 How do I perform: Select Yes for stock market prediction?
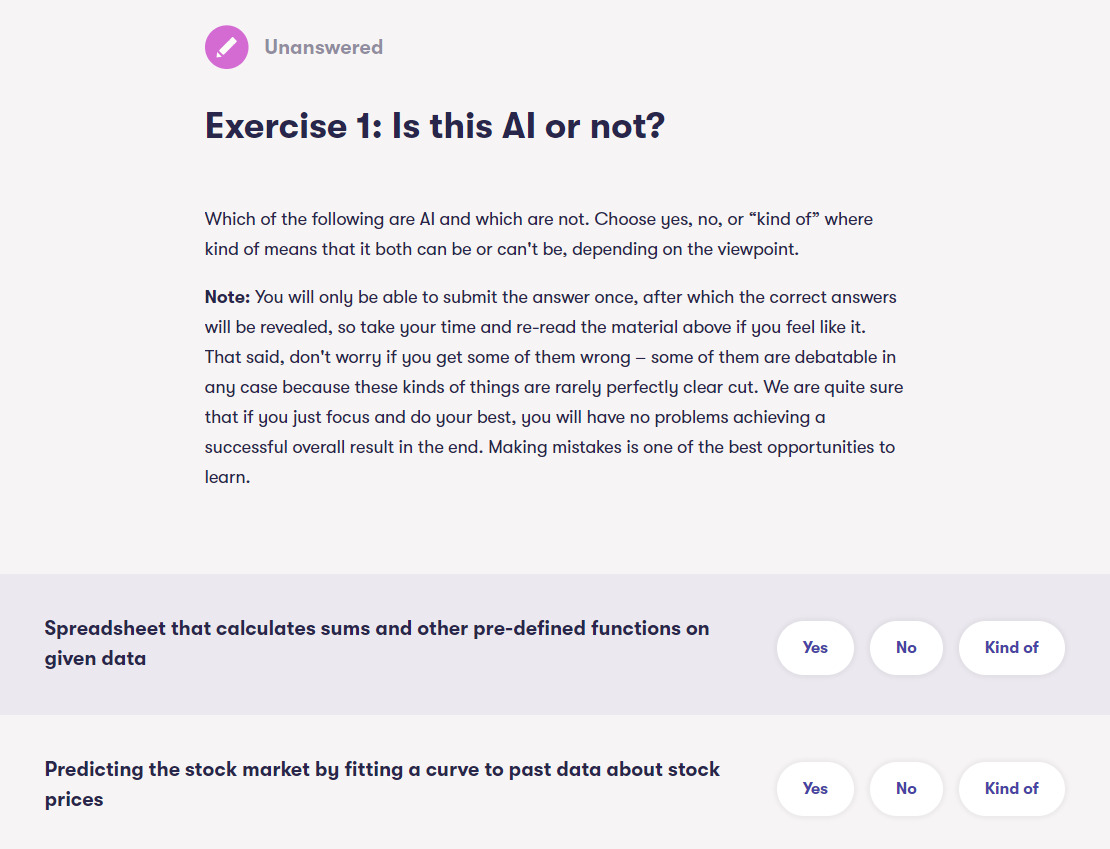coord(815,788)
